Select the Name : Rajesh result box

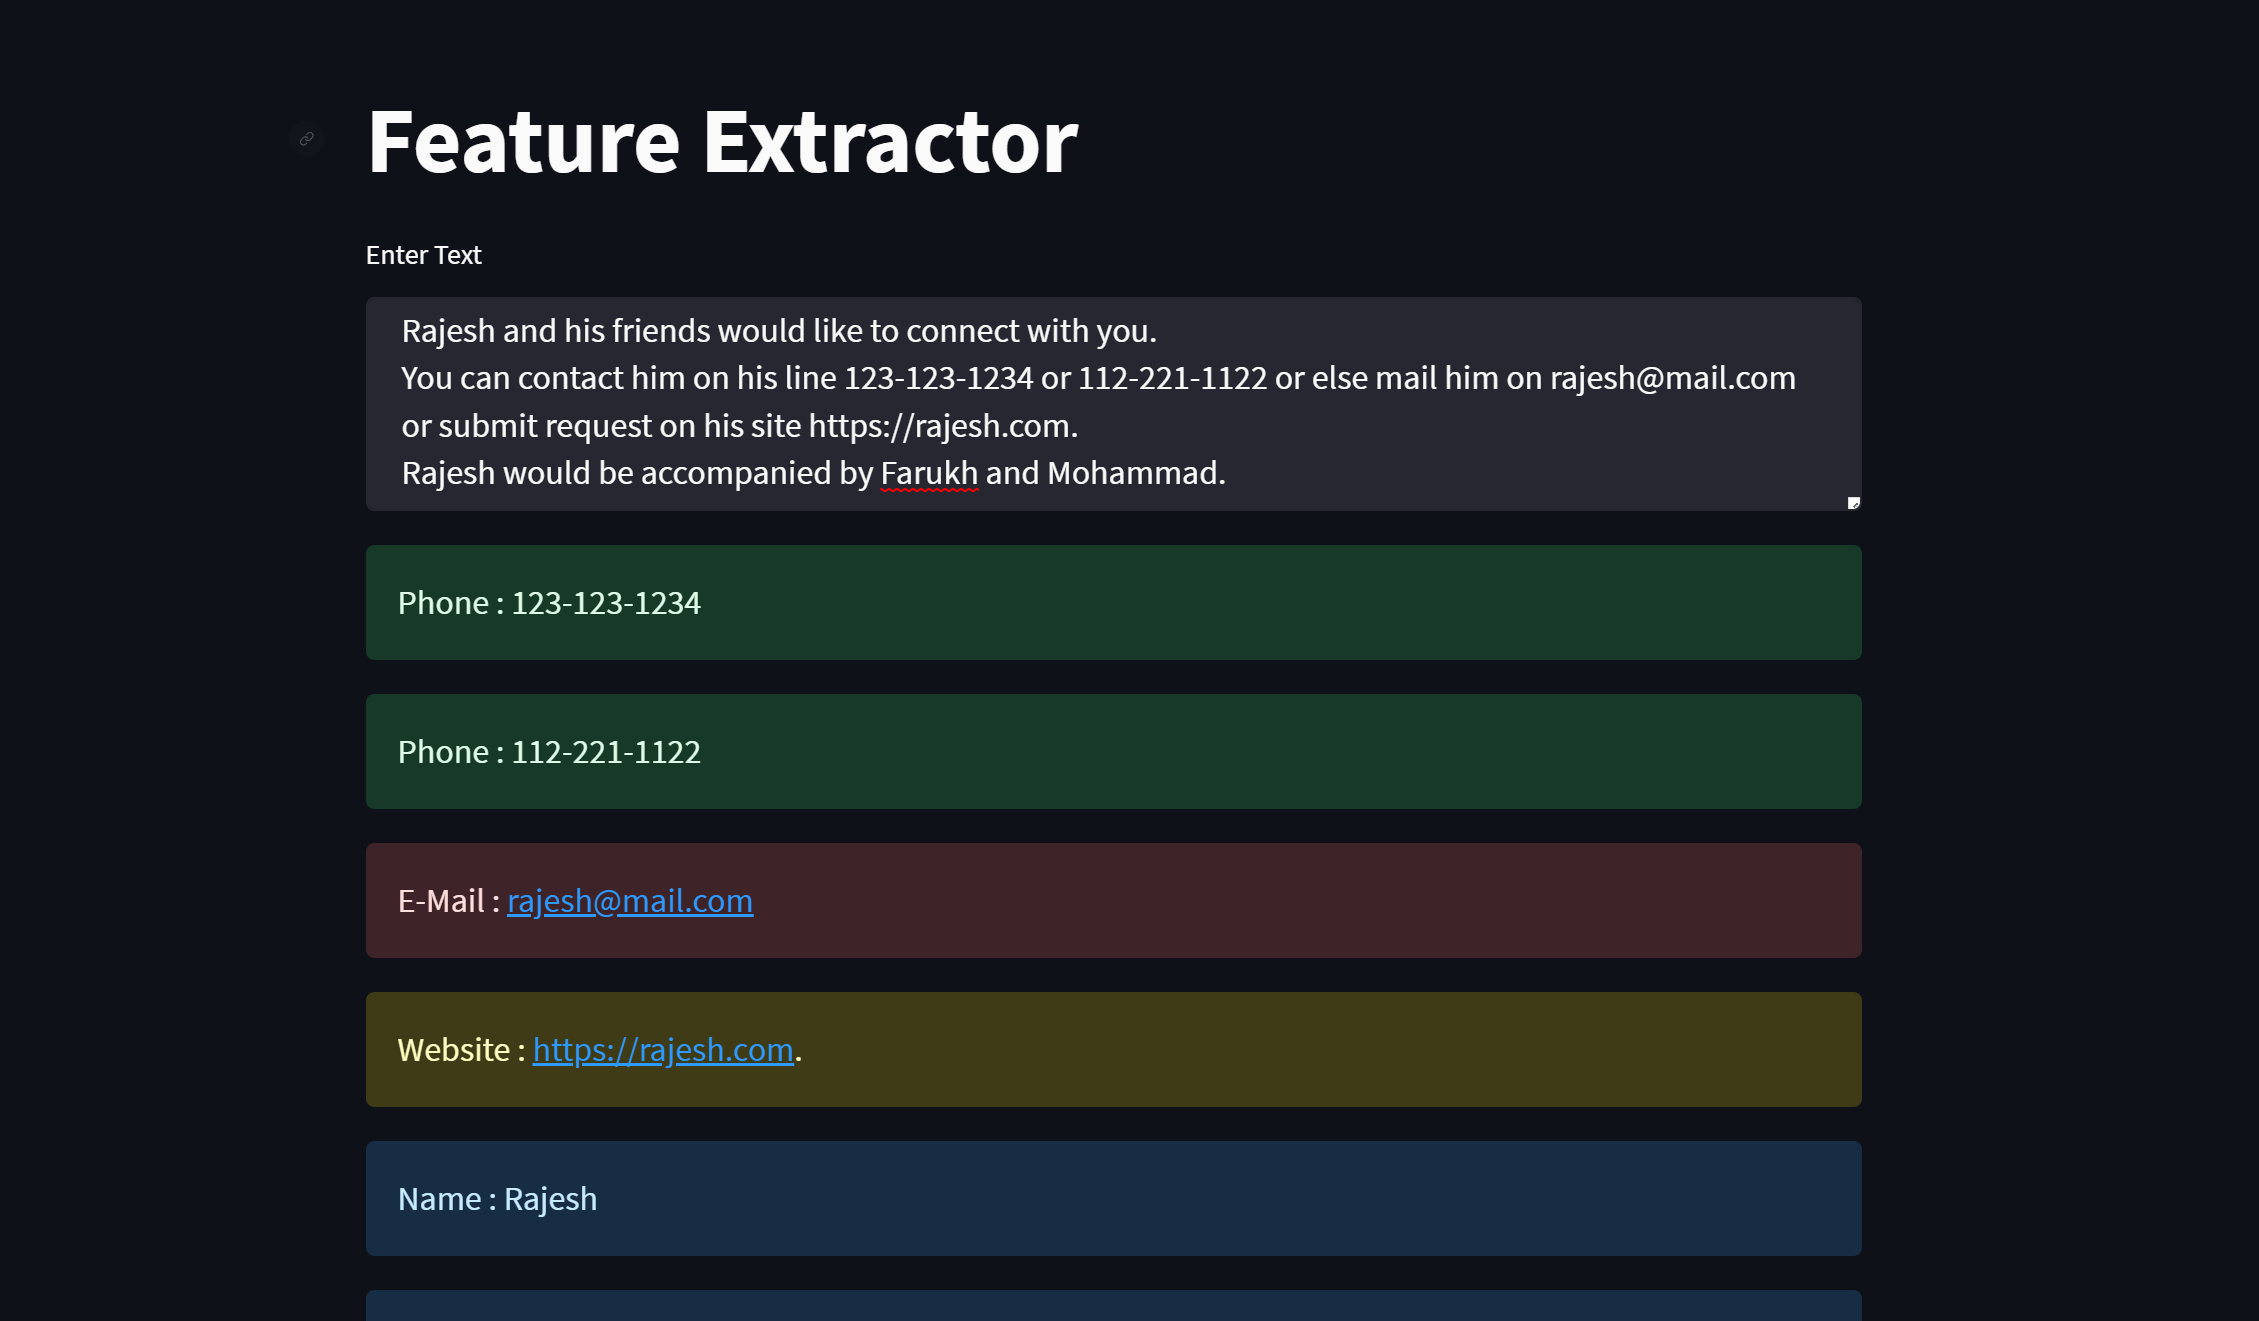coord(1112,1198)
